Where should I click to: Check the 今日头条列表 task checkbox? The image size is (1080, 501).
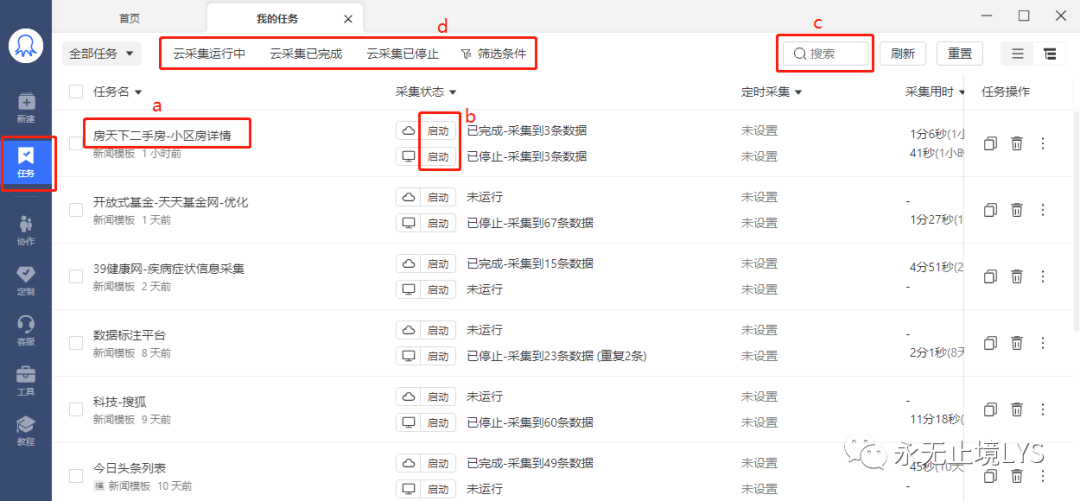(76, 476)
